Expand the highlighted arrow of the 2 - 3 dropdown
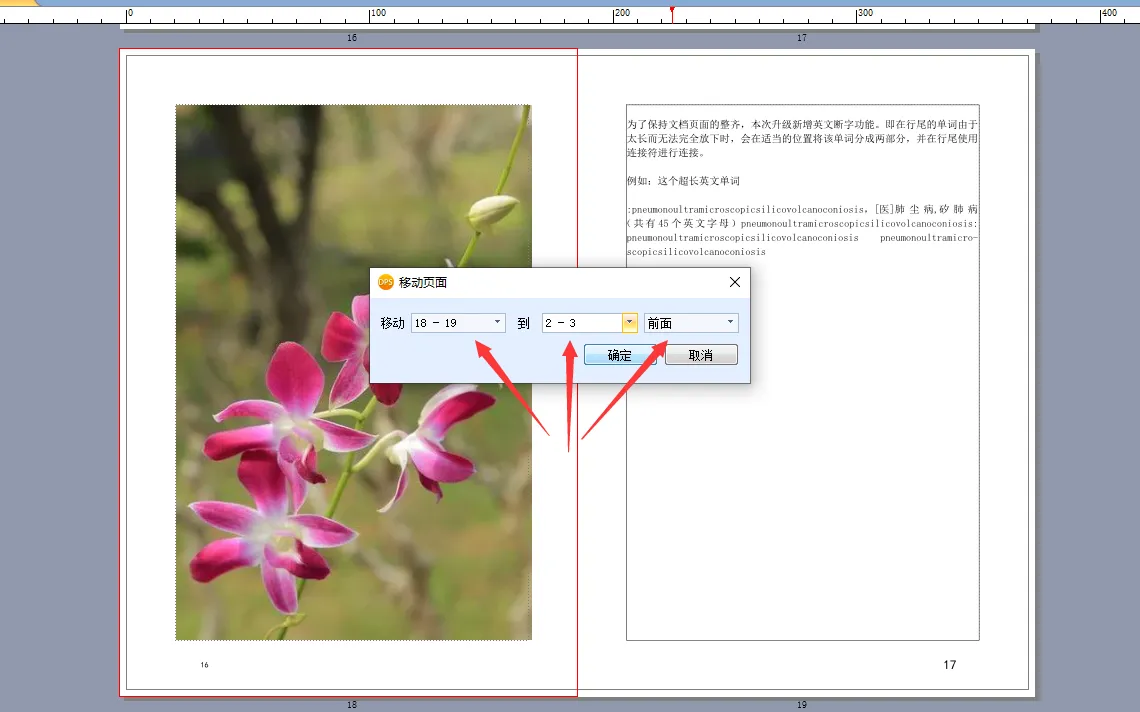This screenshot has height=712, width=1140. [x=629, y=323]
